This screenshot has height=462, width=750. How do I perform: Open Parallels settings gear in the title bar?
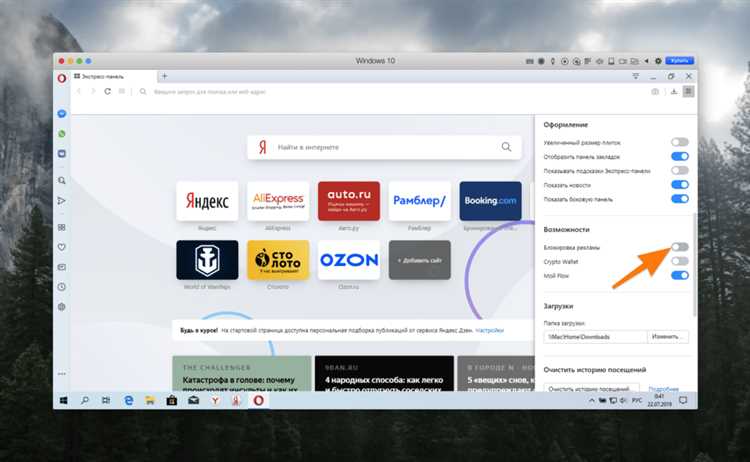click(x=658, y=61)
